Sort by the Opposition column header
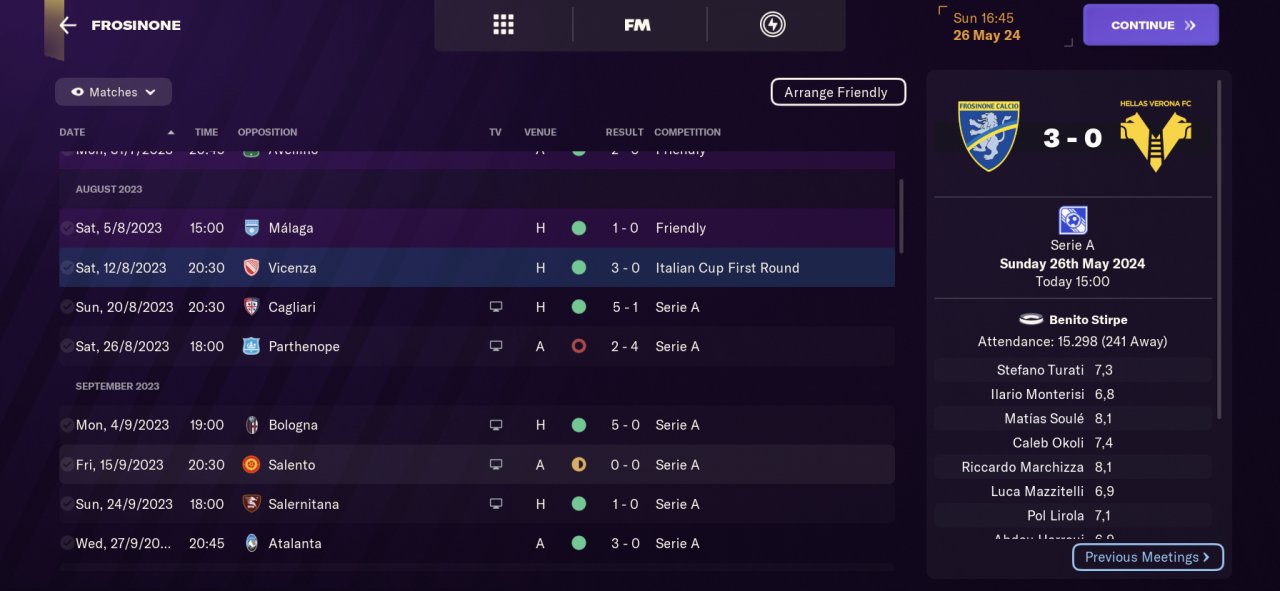1280x591 pixels. point(267,132)
